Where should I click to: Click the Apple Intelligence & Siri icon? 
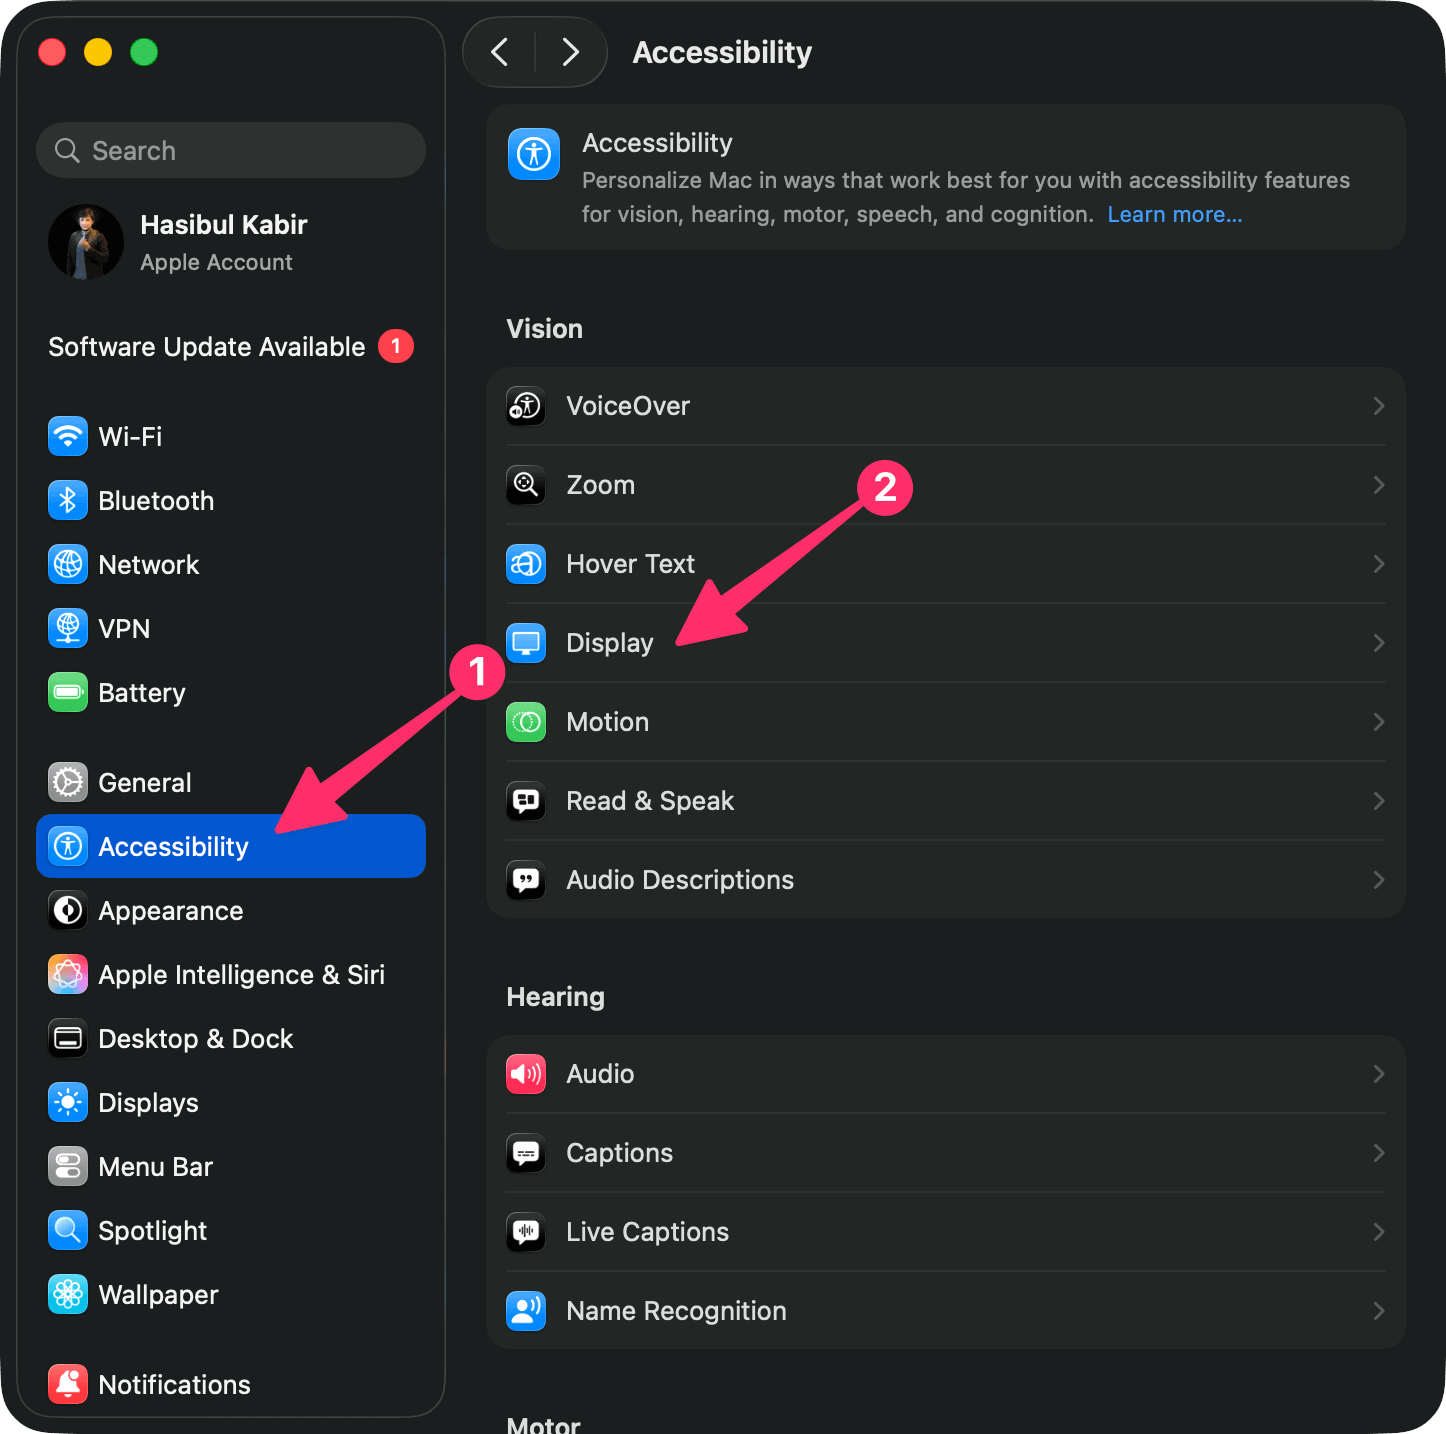tap(68, 974)
